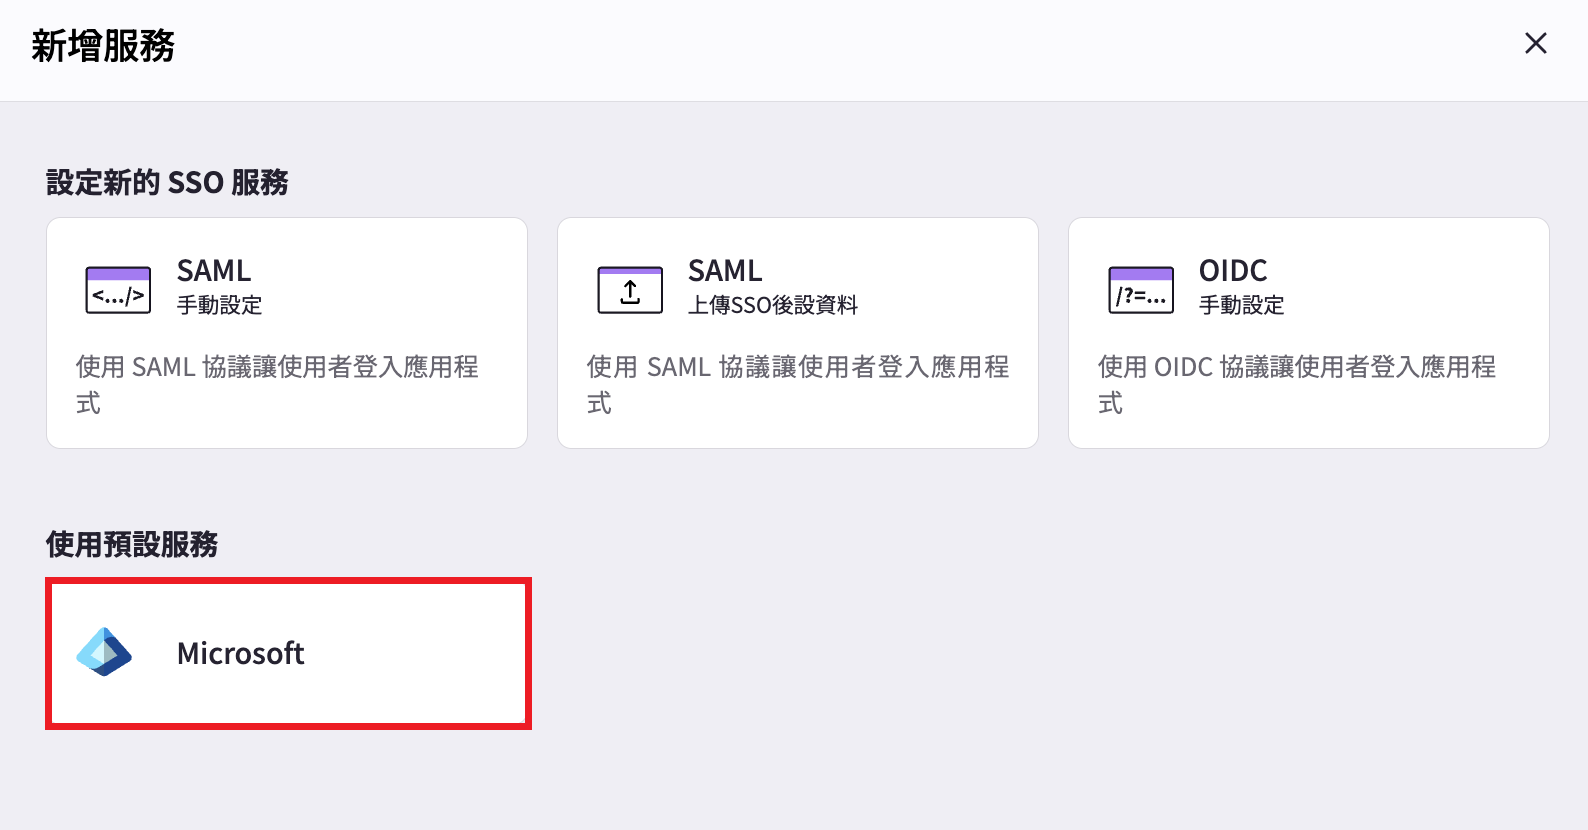Click the 上傳SSO後設資料 subtitle text
The height and width of the screenshot is (830, 1588).
773,305
